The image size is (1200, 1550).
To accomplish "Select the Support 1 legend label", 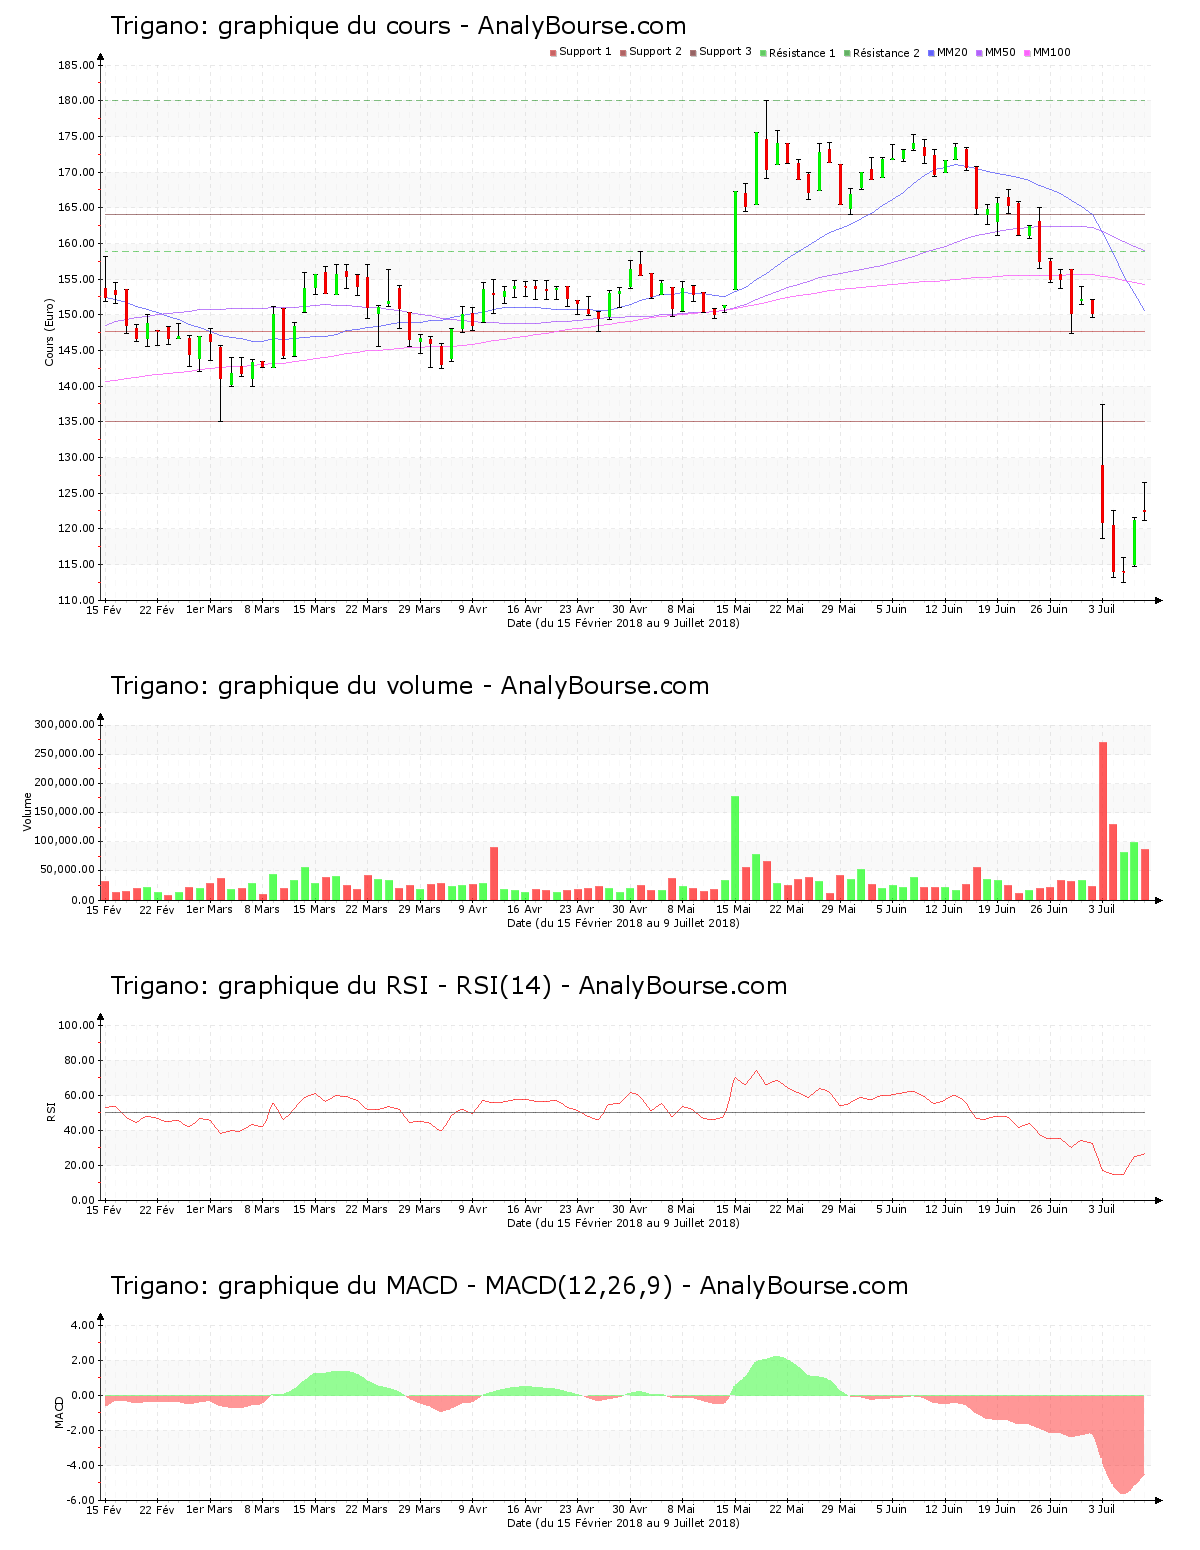I will [x=585, y=52].
